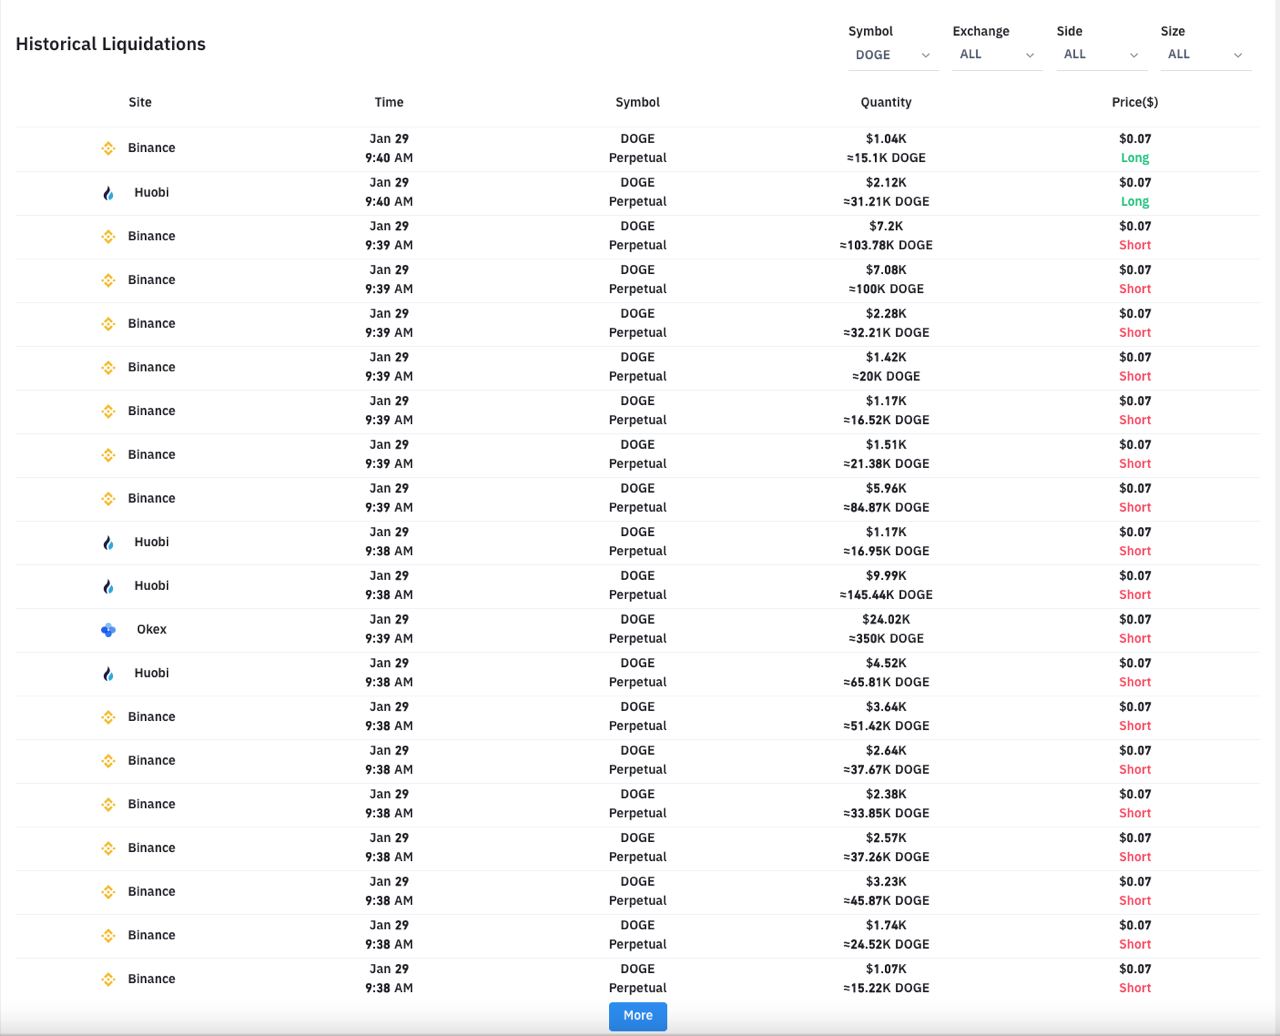Image resolution: width=1280 pixels, height=1036 pixels.
Task: Click the Time column header
Action: click(389, 102)
